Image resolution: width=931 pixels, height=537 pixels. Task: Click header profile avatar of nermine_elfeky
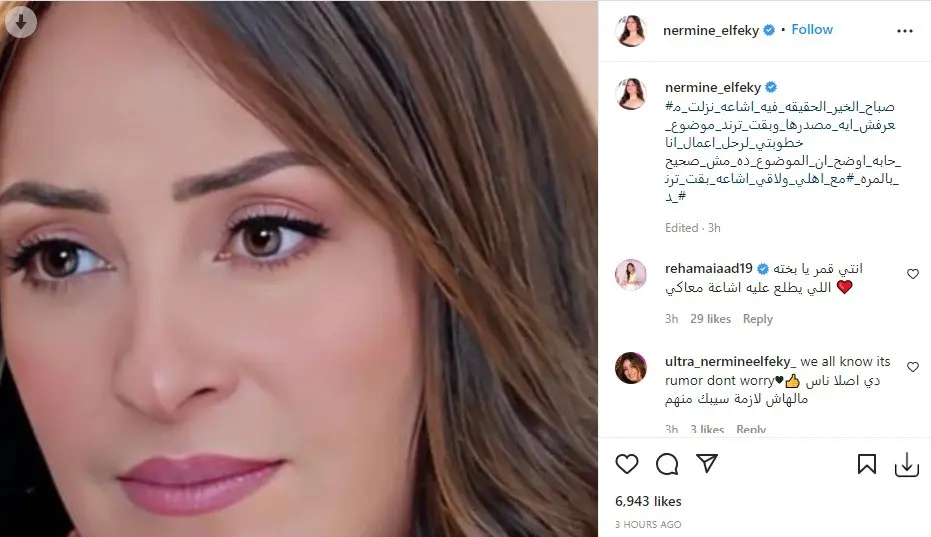click(631, 30)
